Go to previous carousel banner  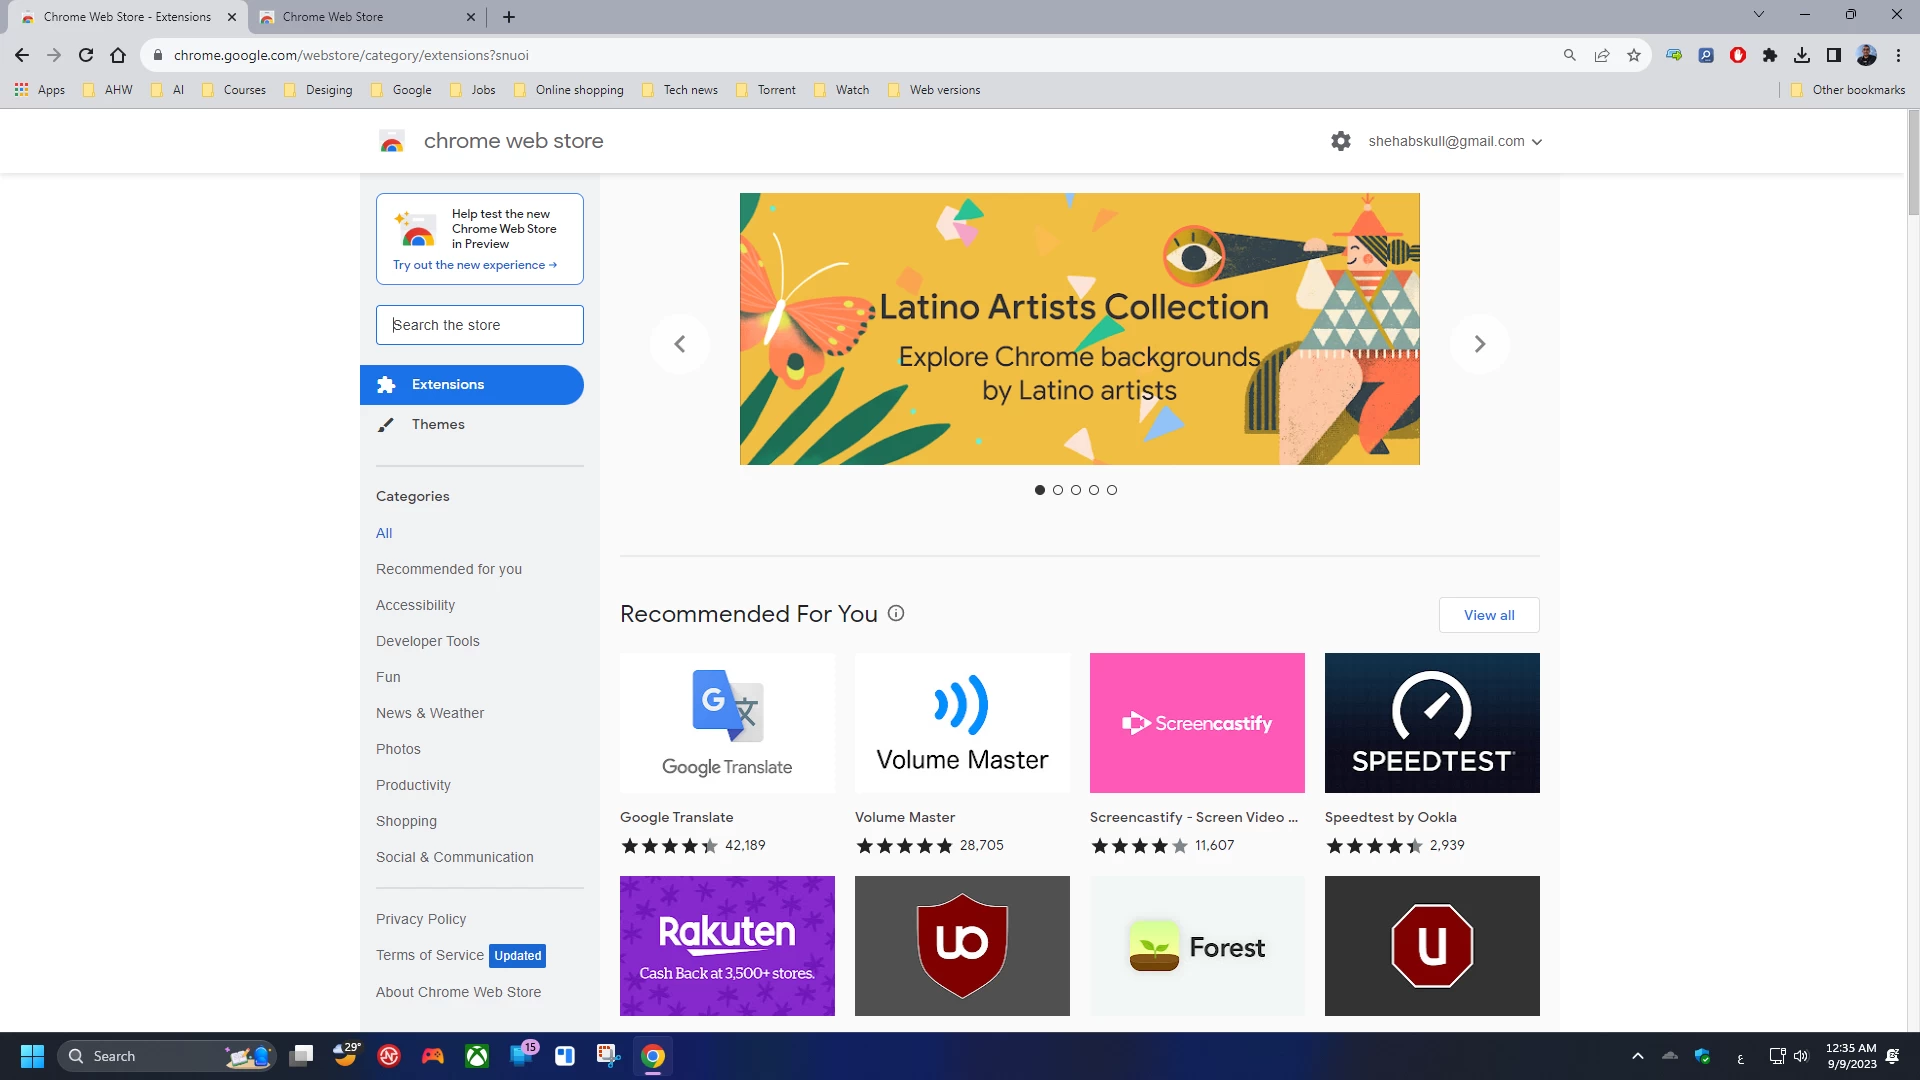tap(680, 344)
